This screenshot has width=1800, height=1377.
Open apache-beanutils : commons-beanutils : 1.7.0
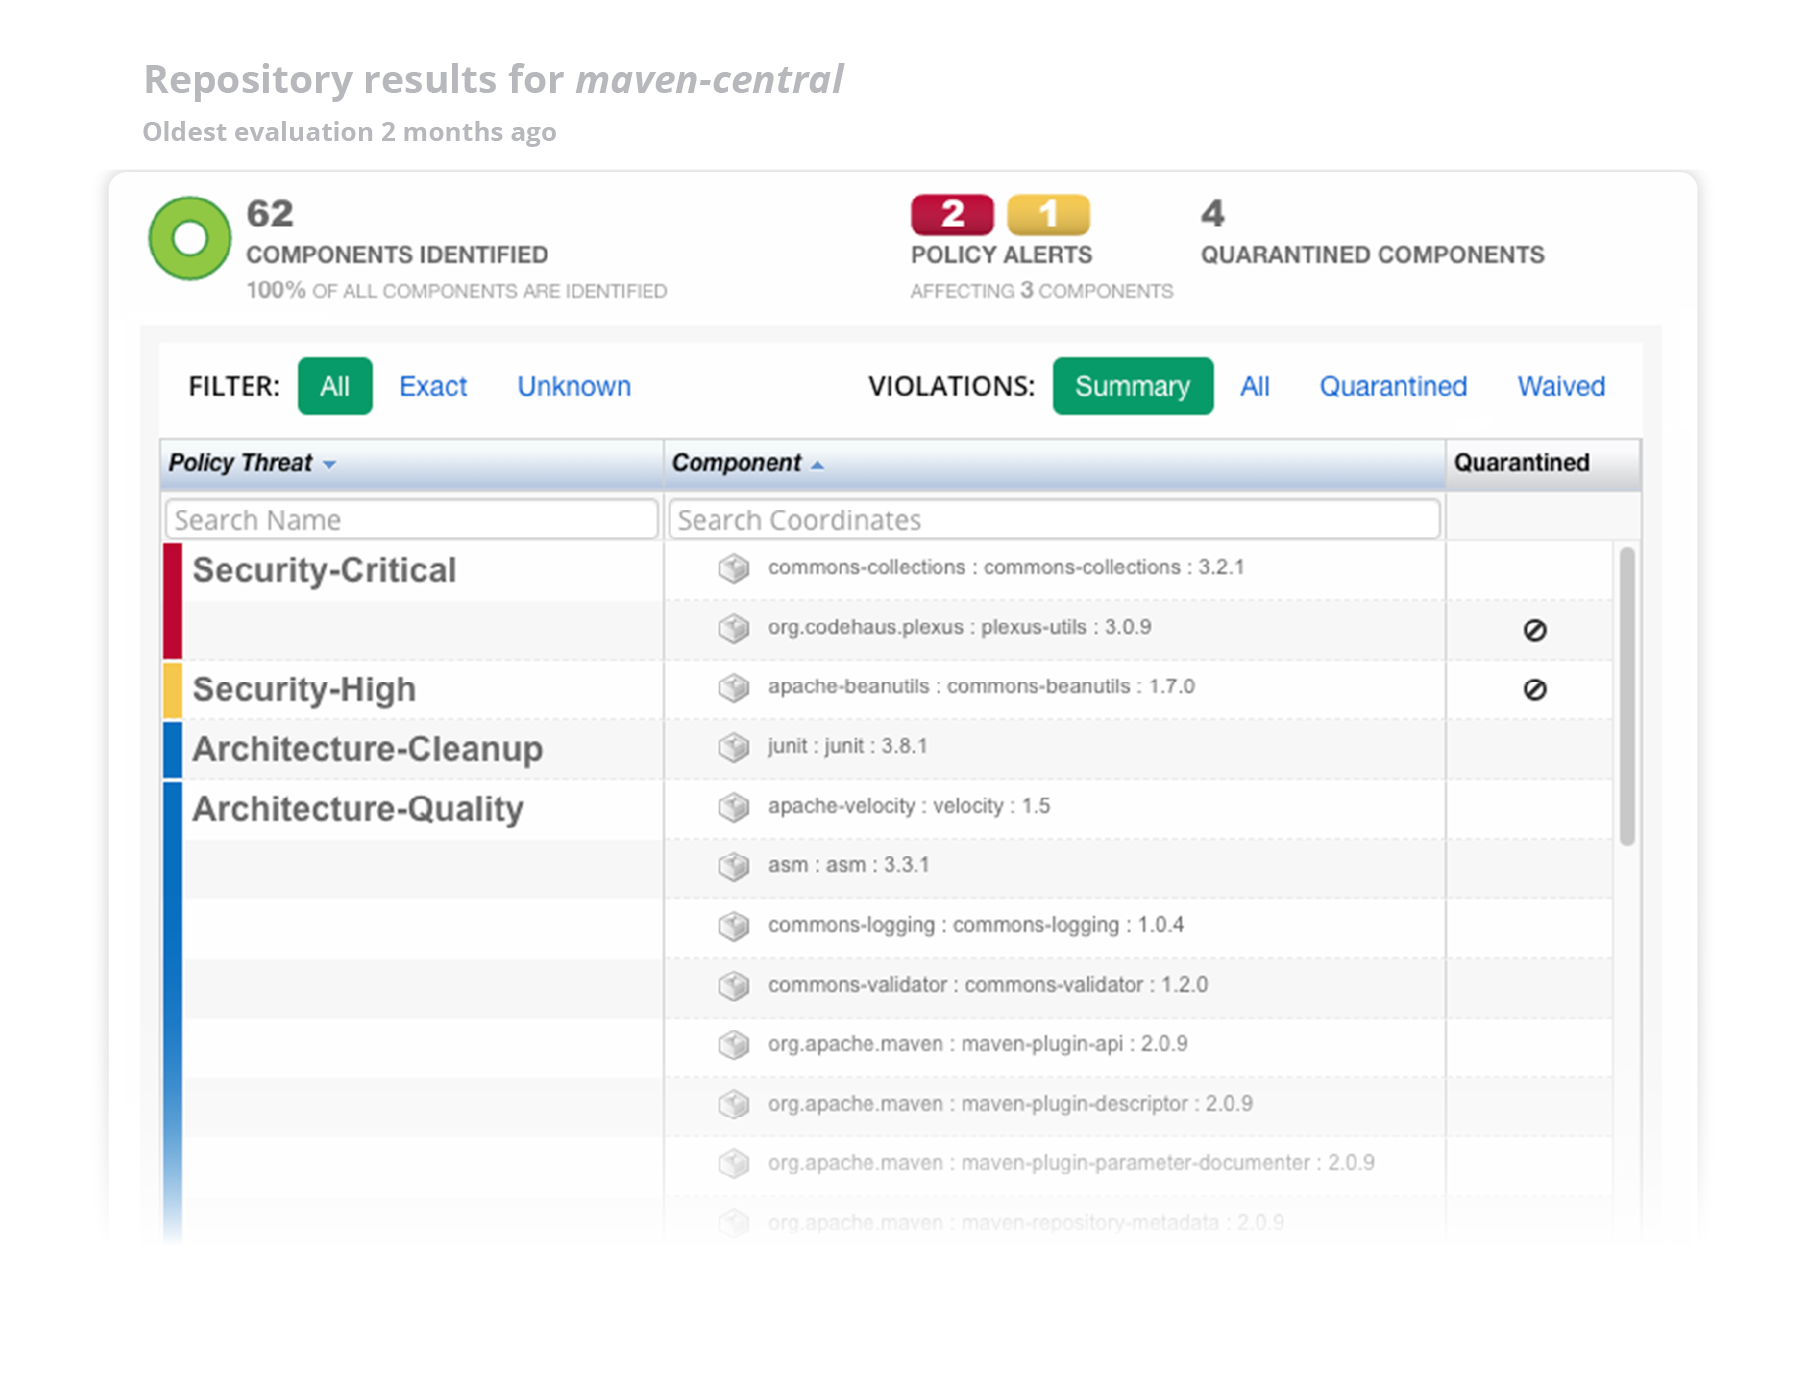981,686
